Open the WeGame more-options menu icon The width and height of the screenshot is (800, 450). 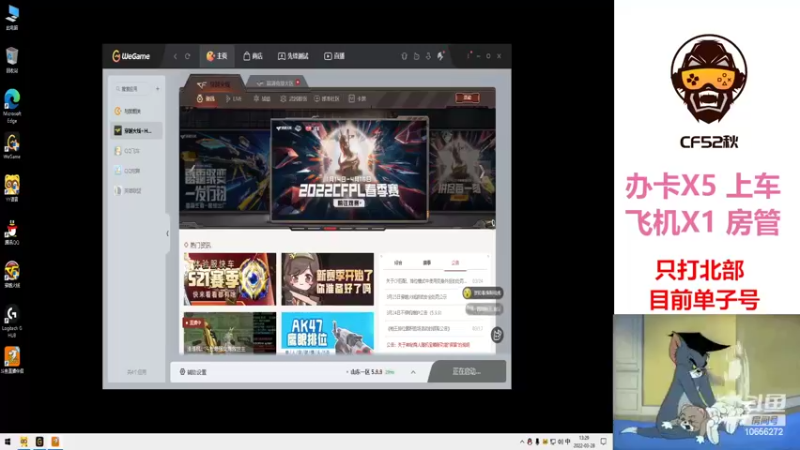tap(468, 55)
